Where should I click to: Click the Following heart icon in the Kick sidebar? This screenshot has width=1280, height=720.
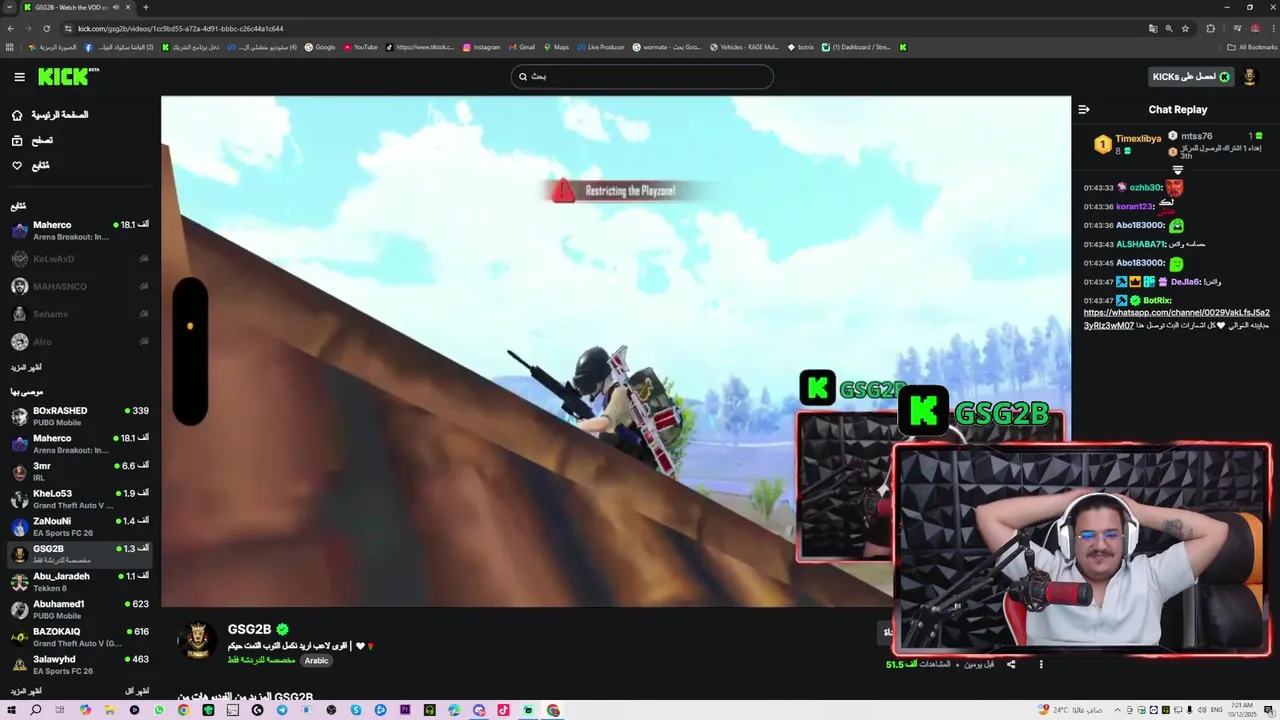(x=17, y=165)
